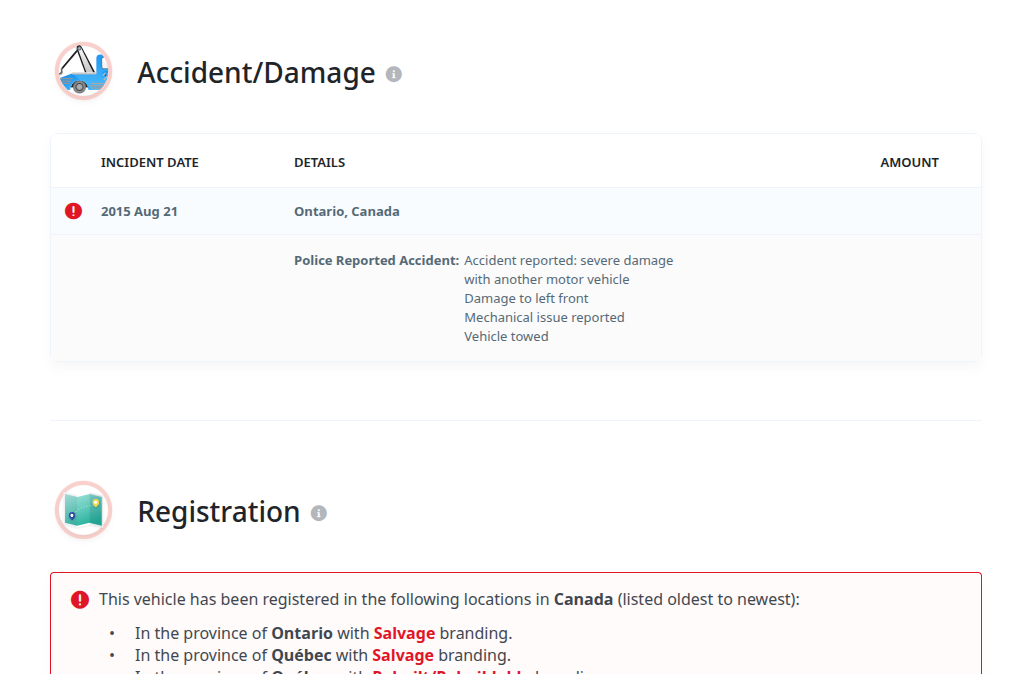Screen dimensions: 1035x674
Task: Click the AMOUNT column header
Action: point(909,163)
